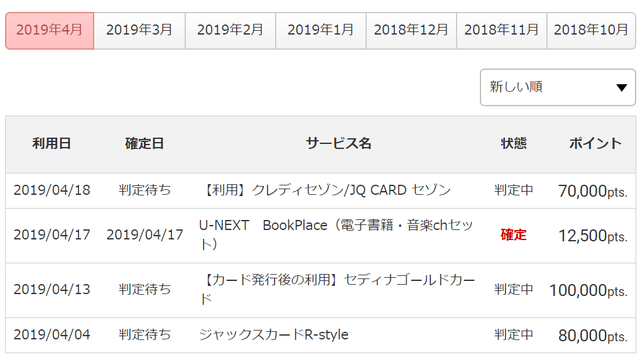This screenshot has height=362, width=640.
Task: Click the 確定日 column header
Action: coord(144,144)
